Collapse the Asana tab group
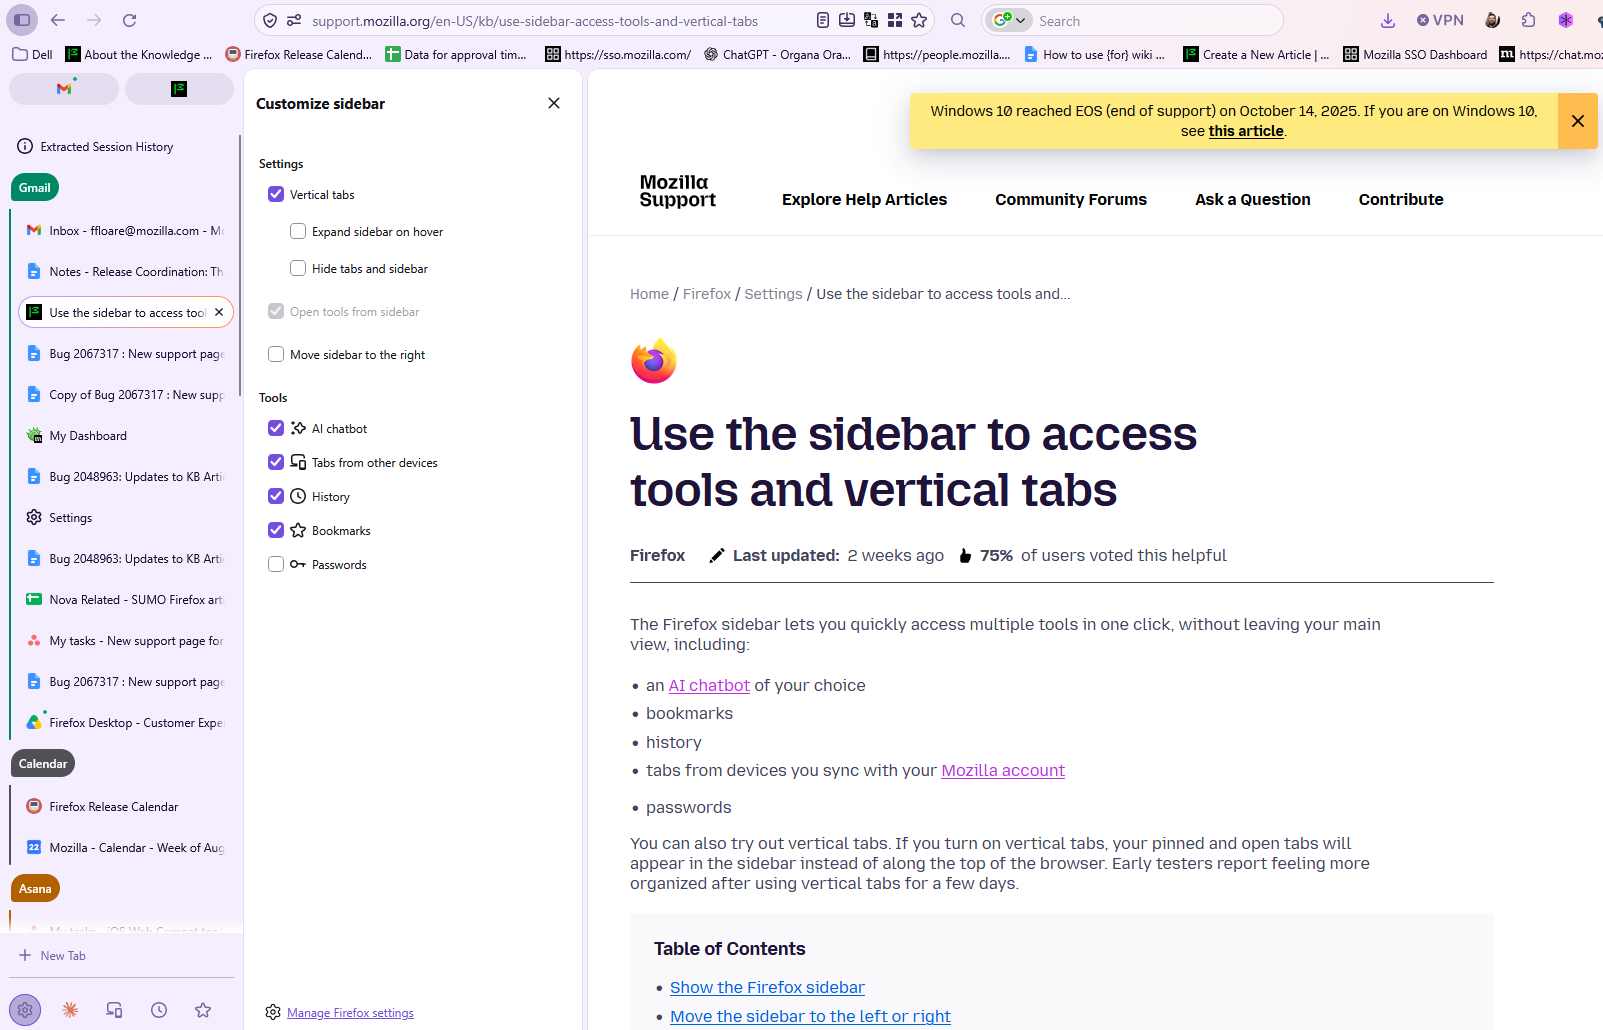The height and width of the screenshot is (1030, 1603). tap(35, 888)
